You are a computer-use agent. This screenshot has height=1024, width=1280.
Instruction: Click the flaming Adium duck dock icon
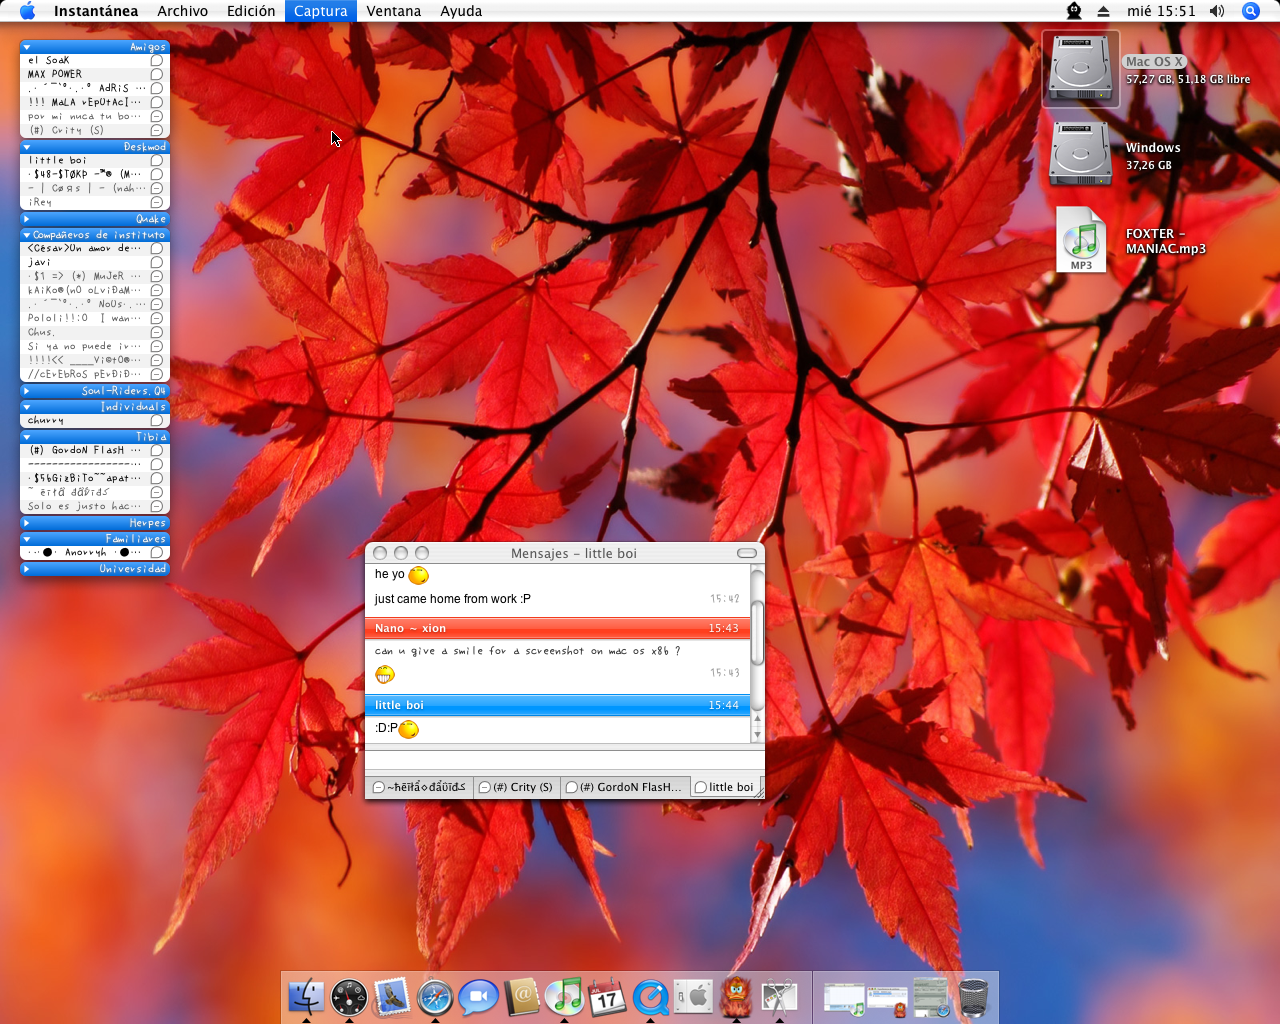[736, 997]
